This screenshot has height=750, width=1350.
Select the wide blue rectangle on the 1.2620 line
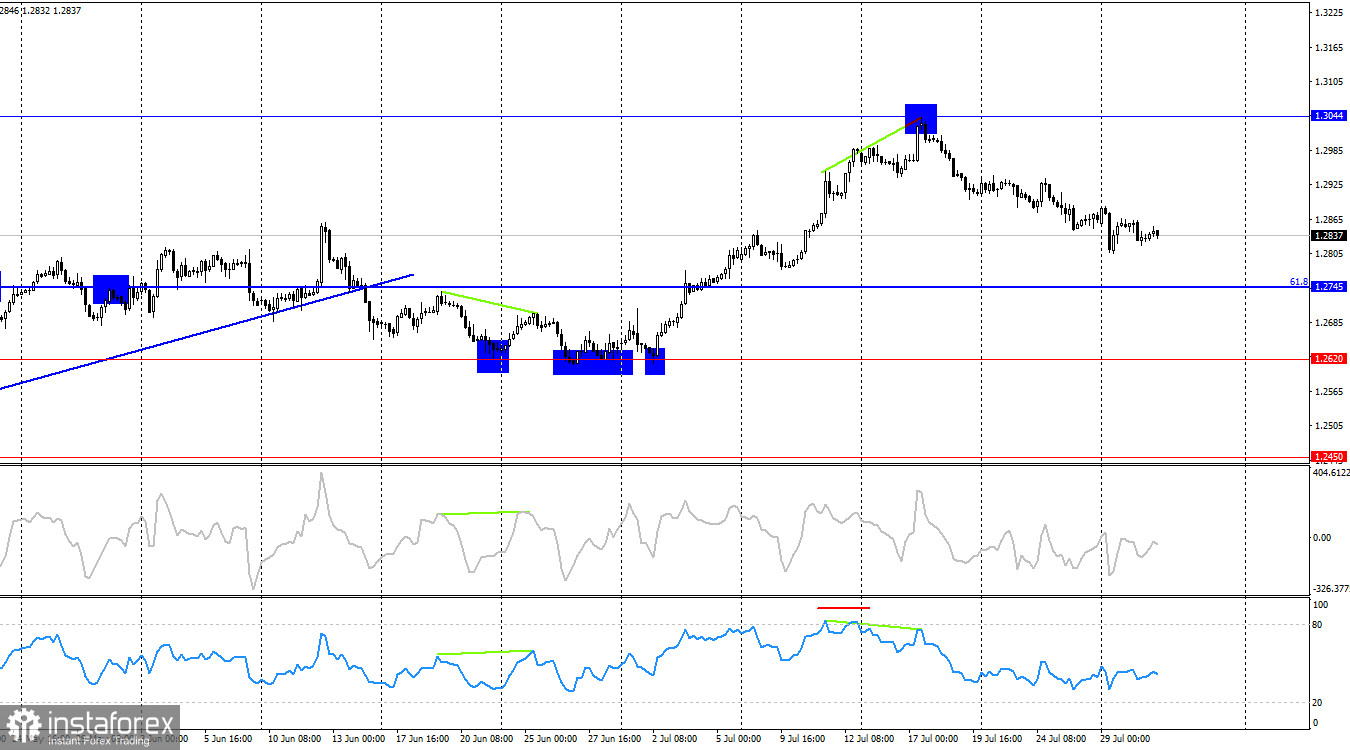click(x=593, y=362)
